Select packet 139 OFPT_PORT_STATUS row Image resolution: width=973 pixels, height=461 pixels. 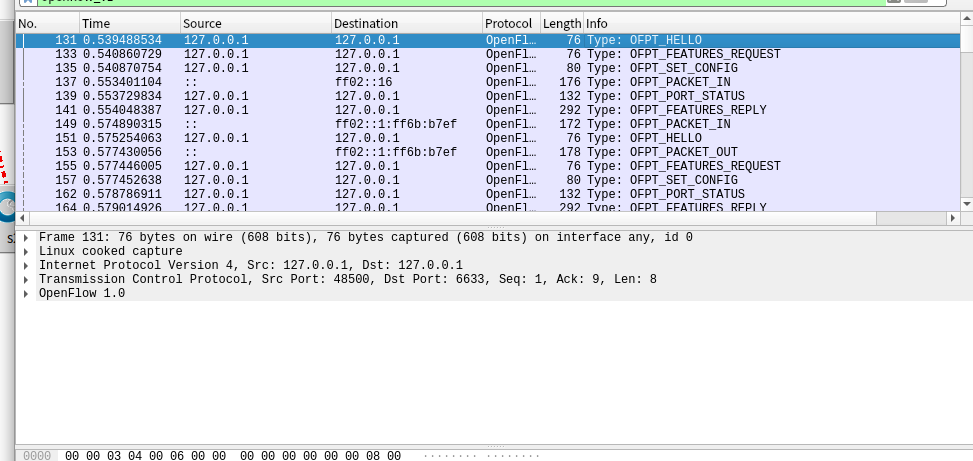tap(487, 96)
